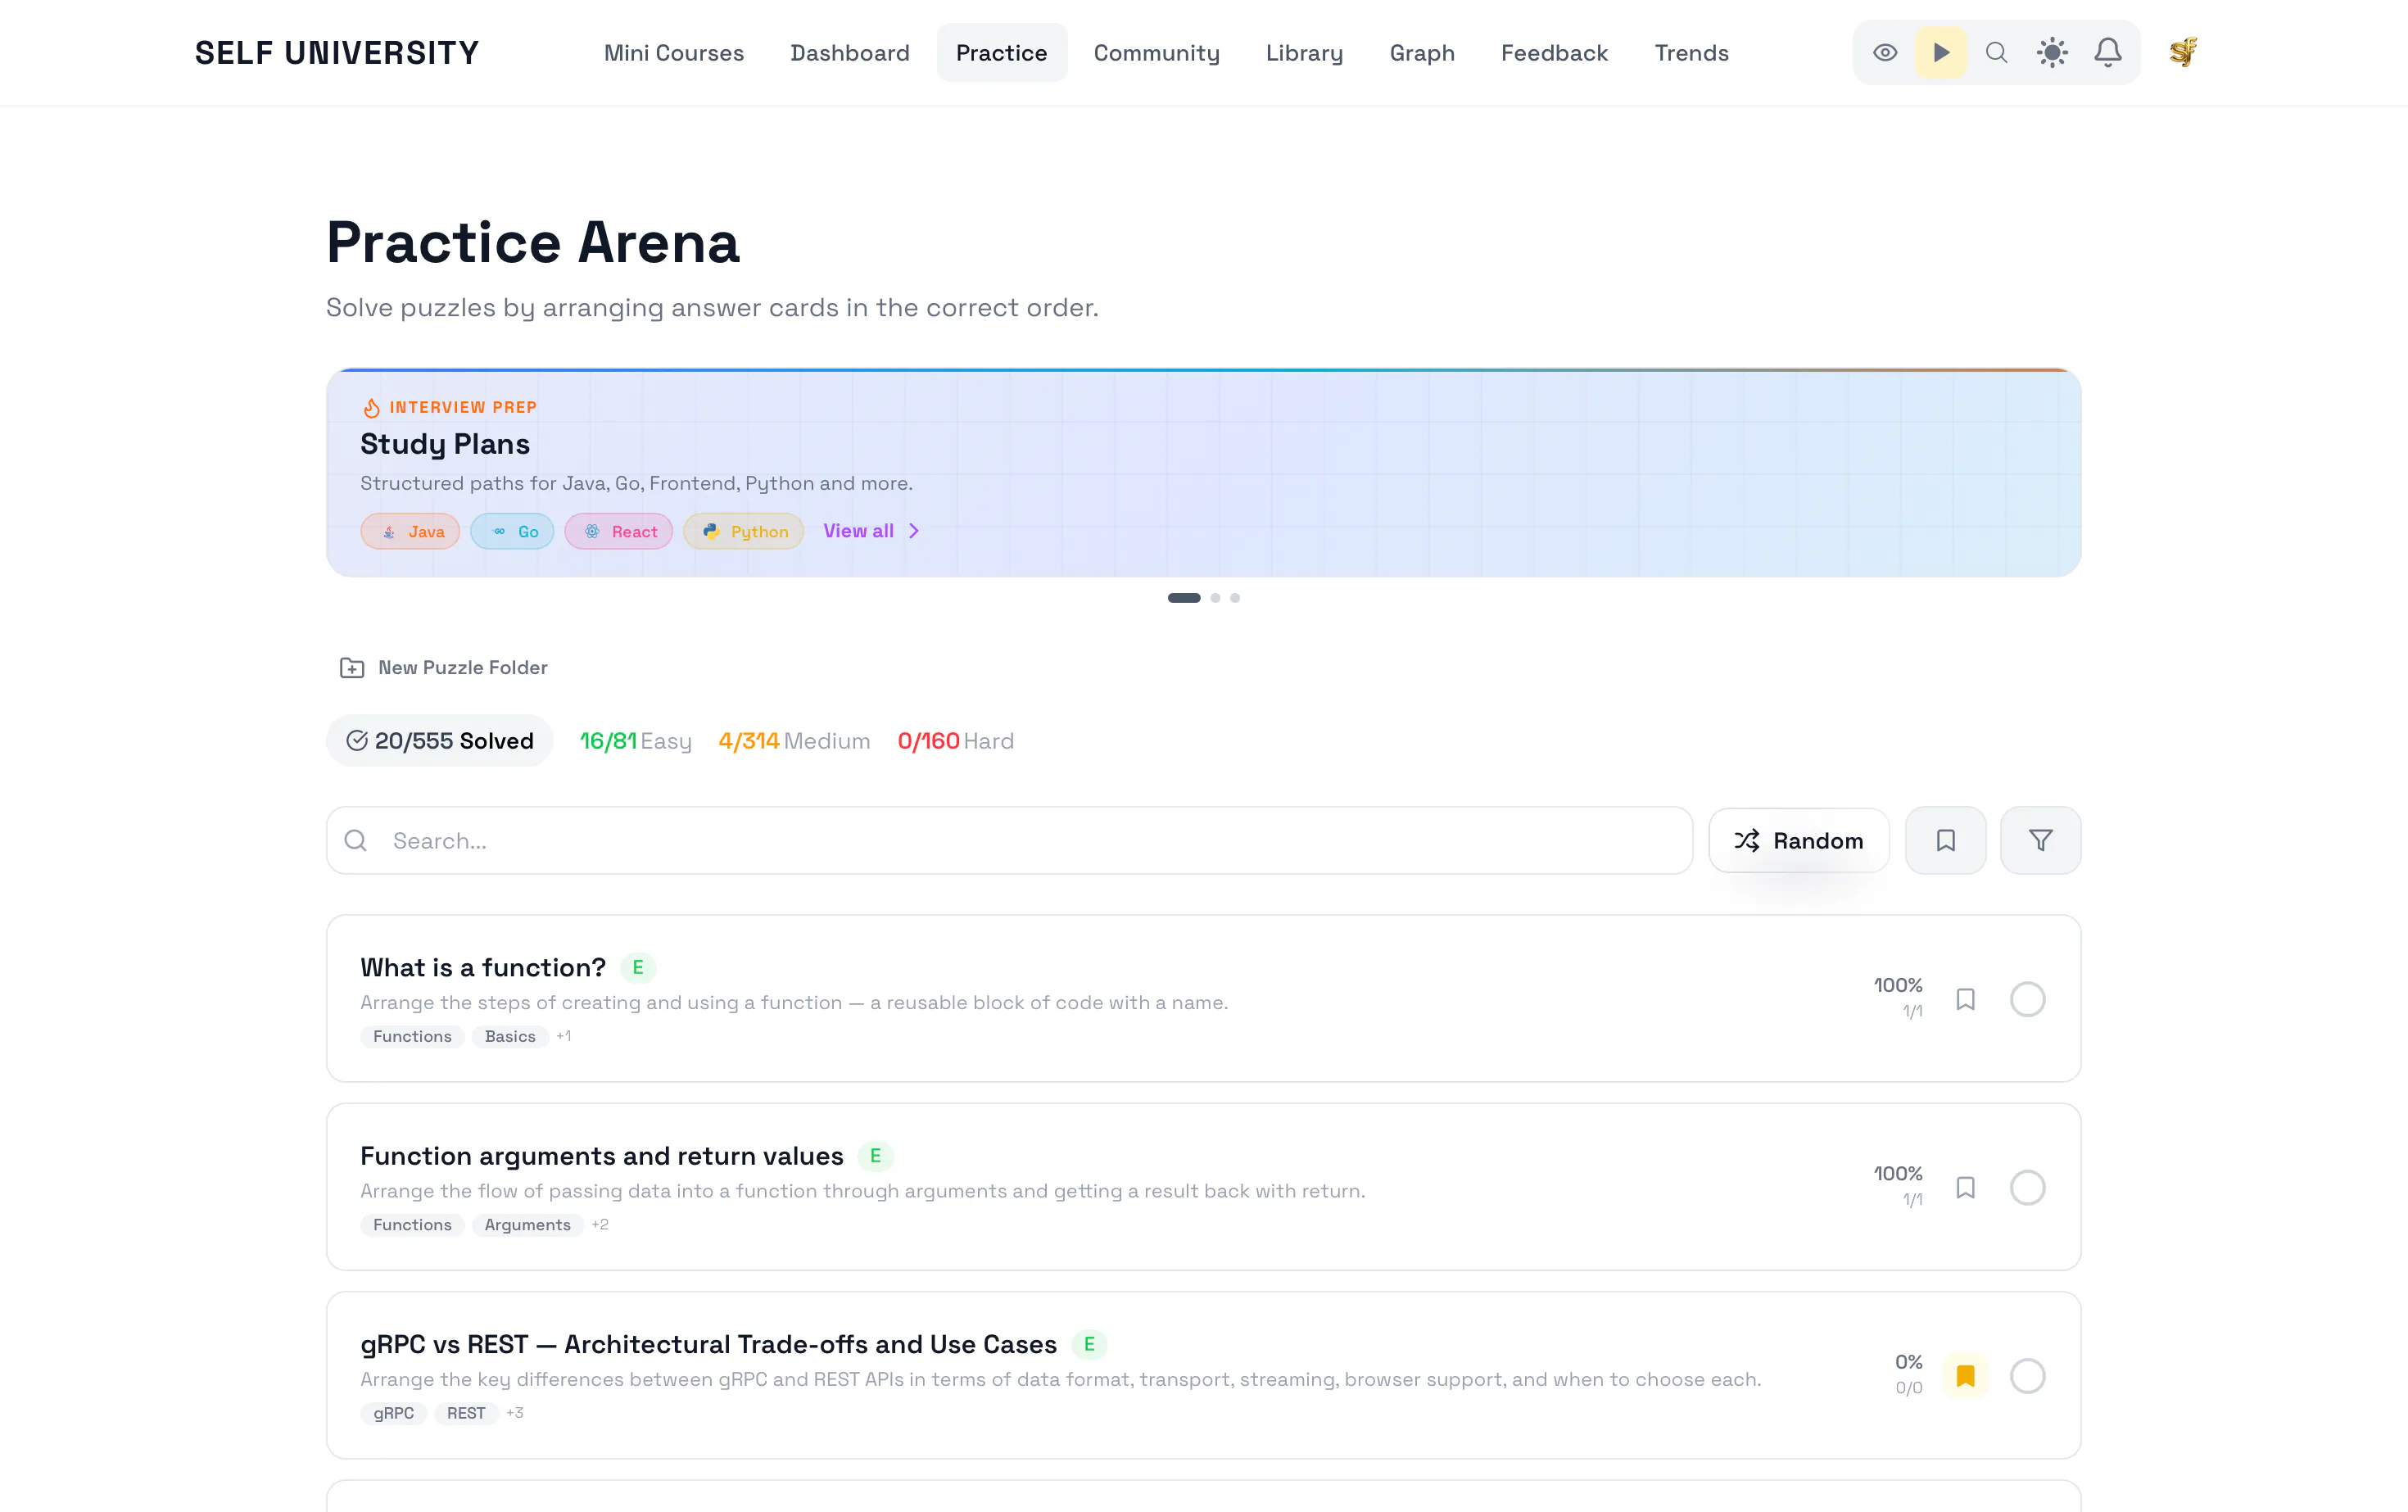Screen dimensions: 2408x1512
Task: Open the user avatar profile menu
Action: pos(2183,52)
